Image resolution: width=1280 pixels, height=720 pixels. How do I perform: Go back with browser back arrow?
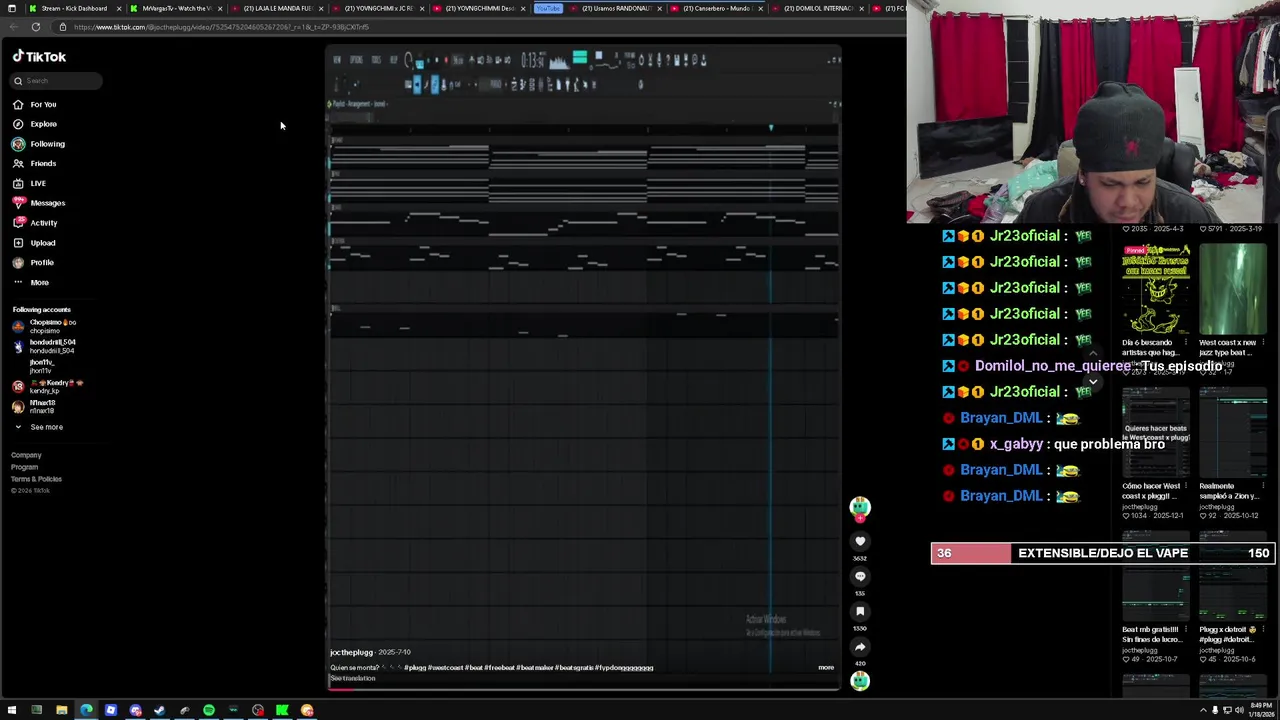tap(13, 27)
